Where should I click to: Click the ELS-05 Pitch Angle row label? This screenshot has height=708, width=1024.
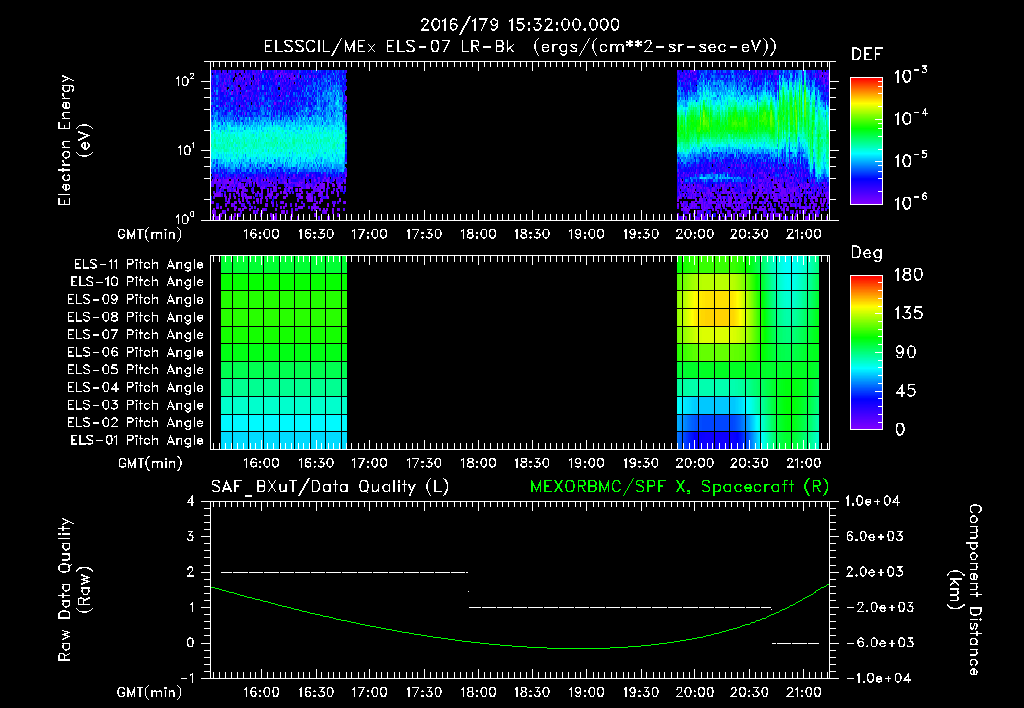(x=136, y=370)
